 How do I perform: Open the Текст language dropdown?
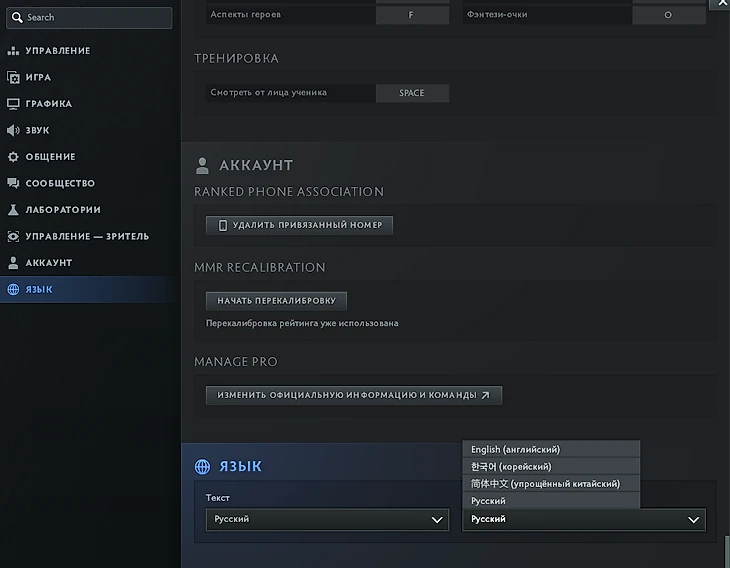pos(326,520)
